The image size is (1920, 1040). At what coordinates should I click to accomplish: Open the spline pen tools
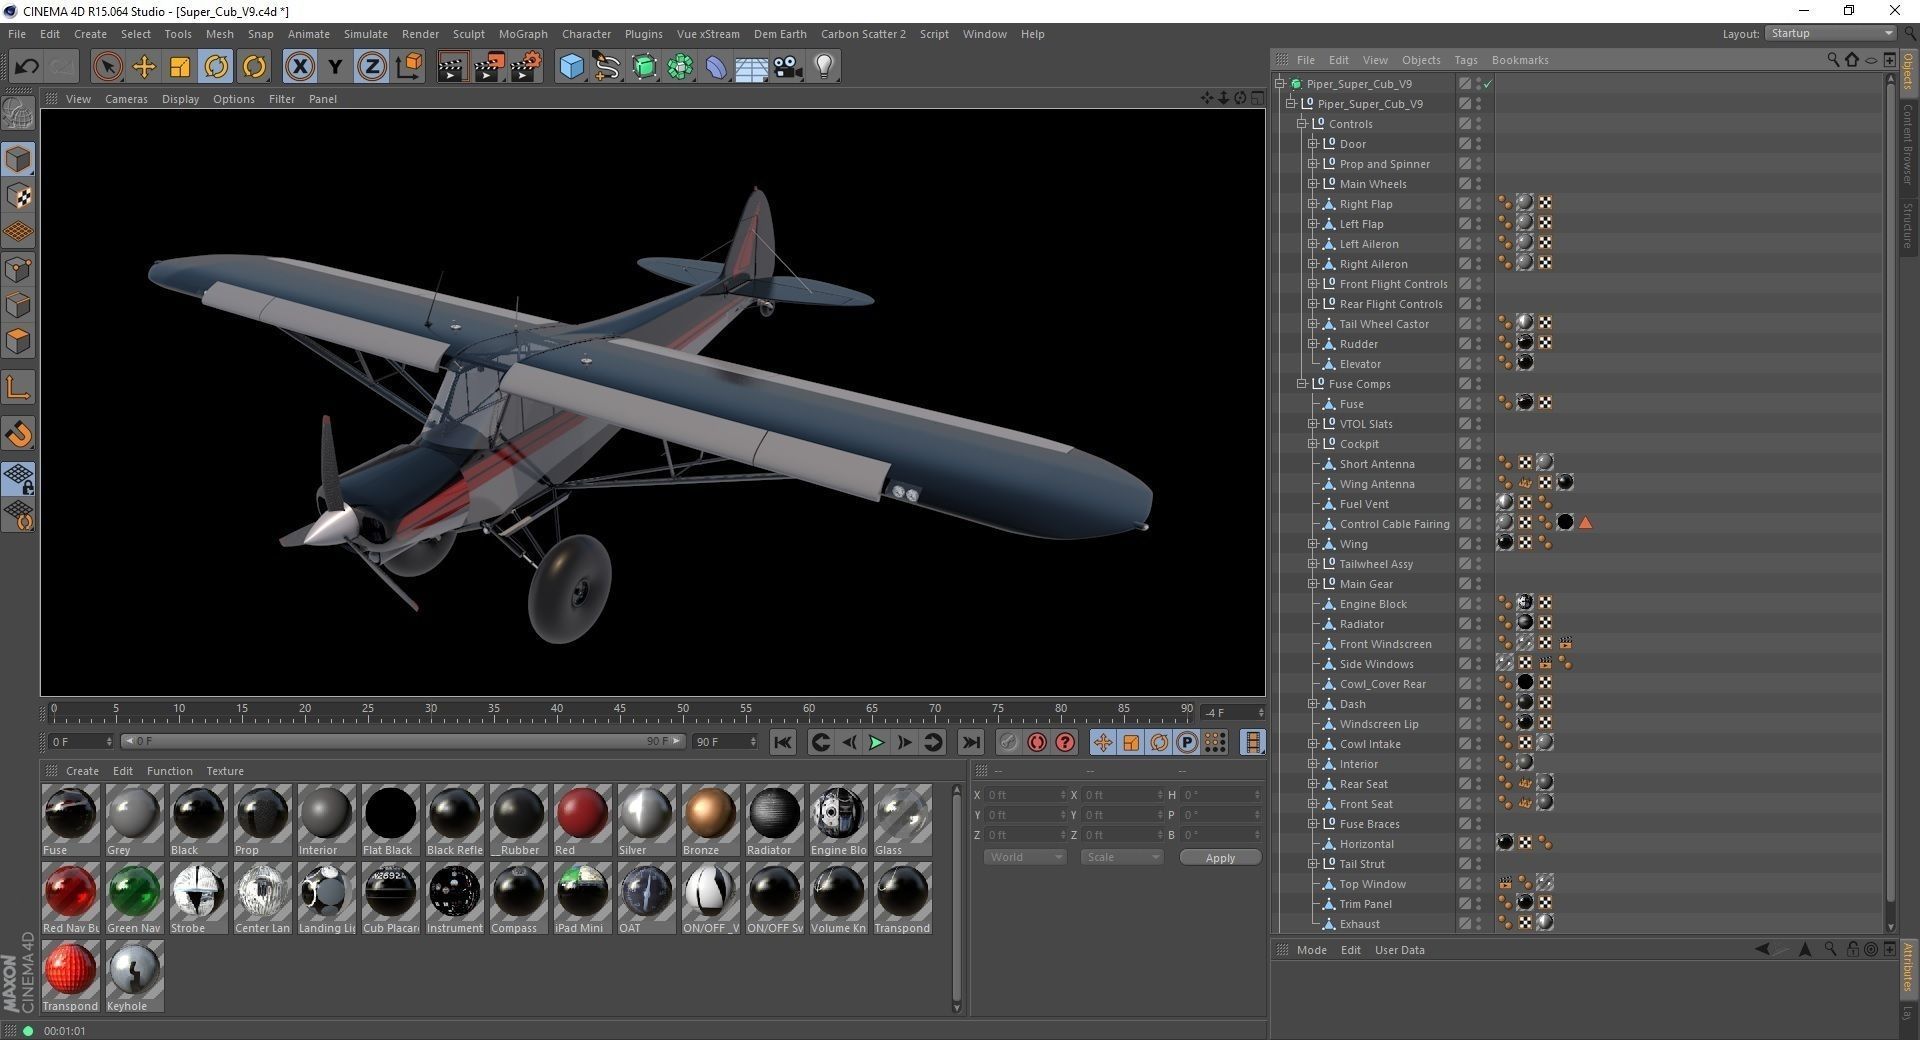[x=607, y=67]
